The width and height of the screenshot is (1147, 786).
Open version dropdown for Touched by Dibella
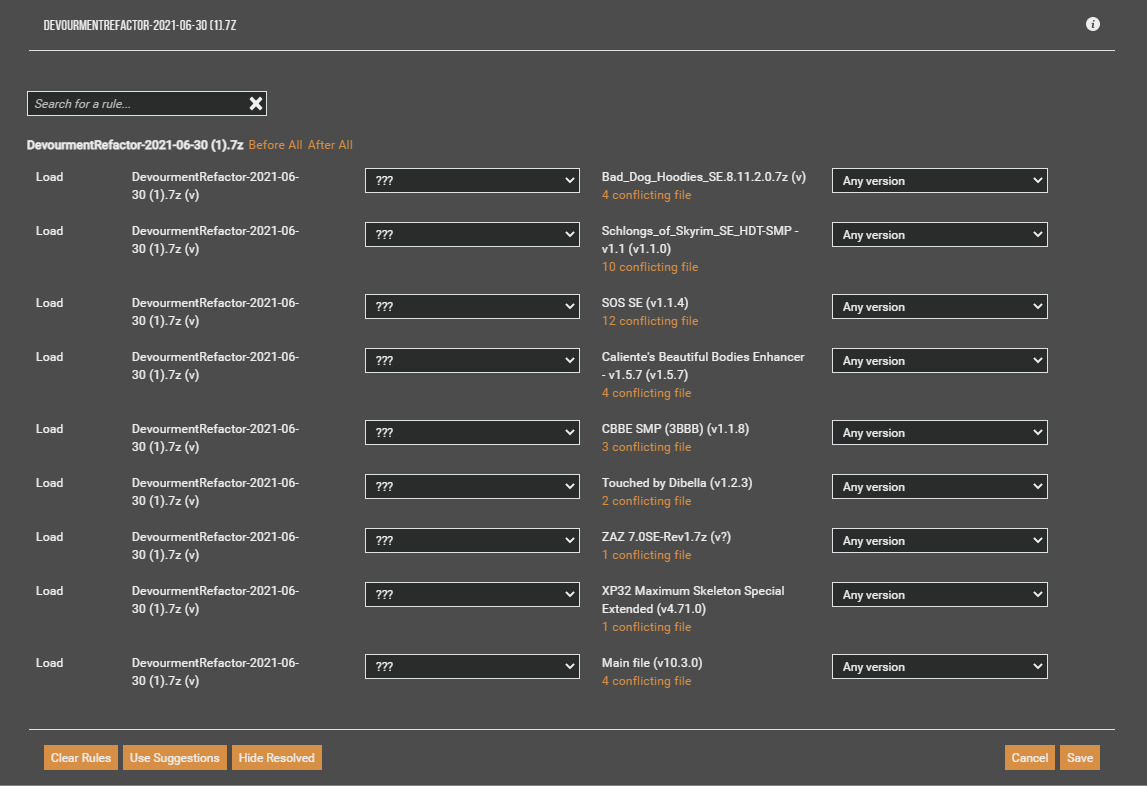(x=940, y=487)
